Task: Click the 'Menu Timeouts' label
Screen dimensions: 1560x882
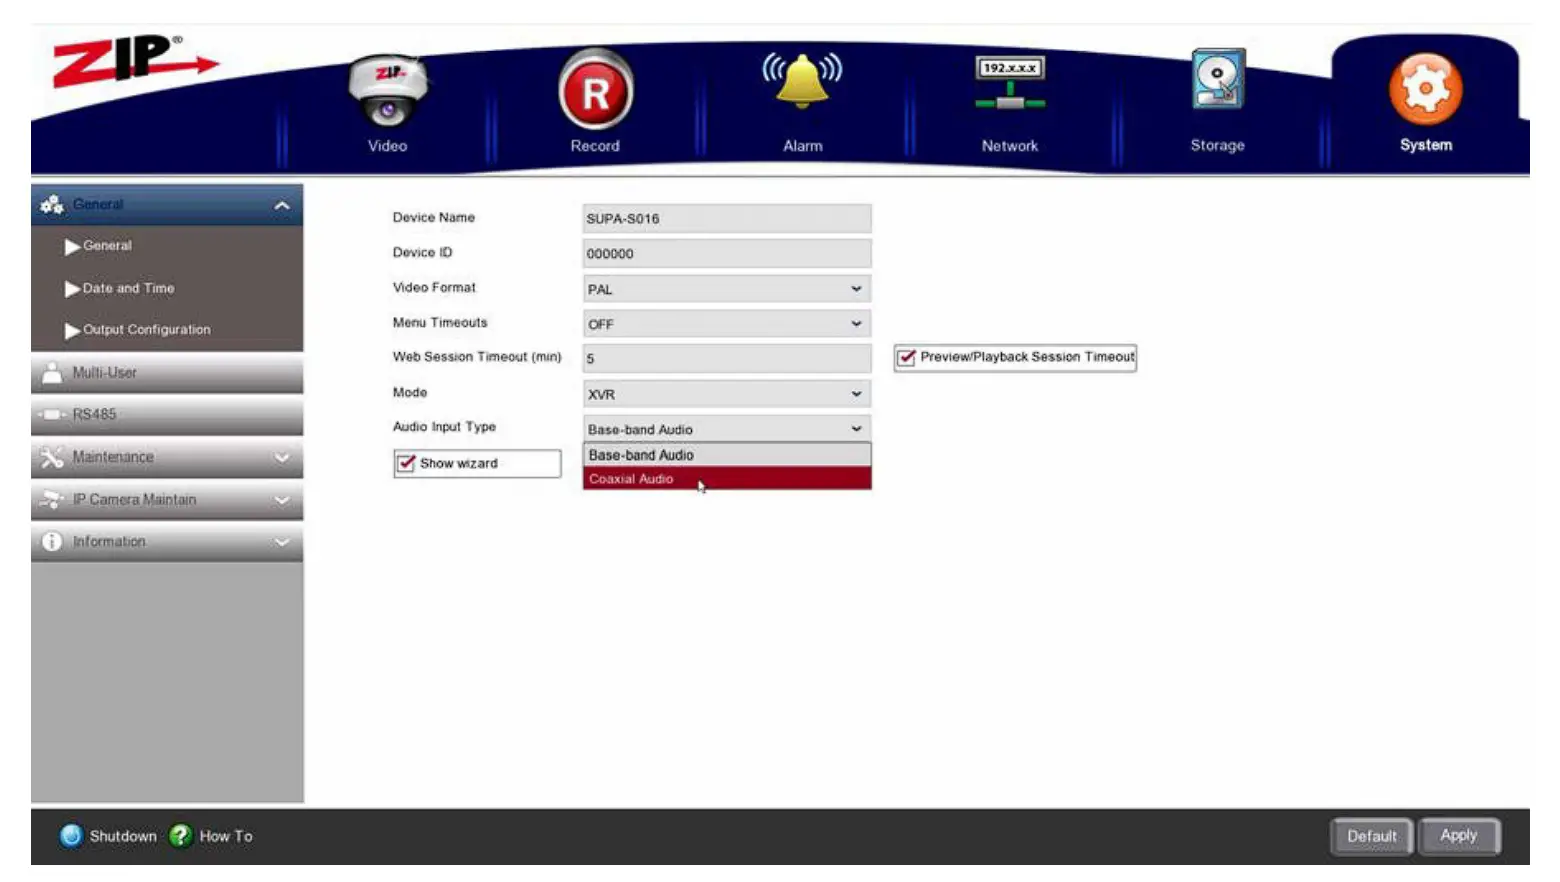Action: [440, 323]
